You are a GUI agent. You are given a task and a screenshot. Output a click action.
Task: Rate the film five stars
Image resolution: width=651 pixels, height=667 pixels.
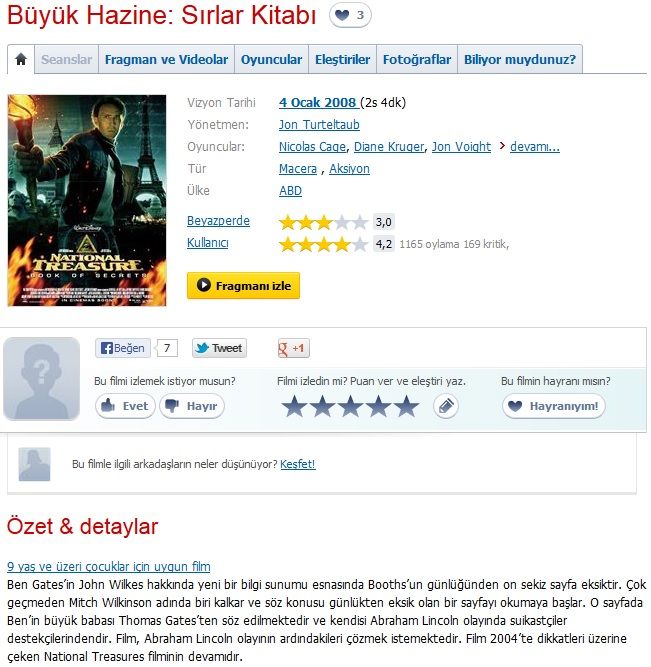pyautogui.click(x=407, y=406)
